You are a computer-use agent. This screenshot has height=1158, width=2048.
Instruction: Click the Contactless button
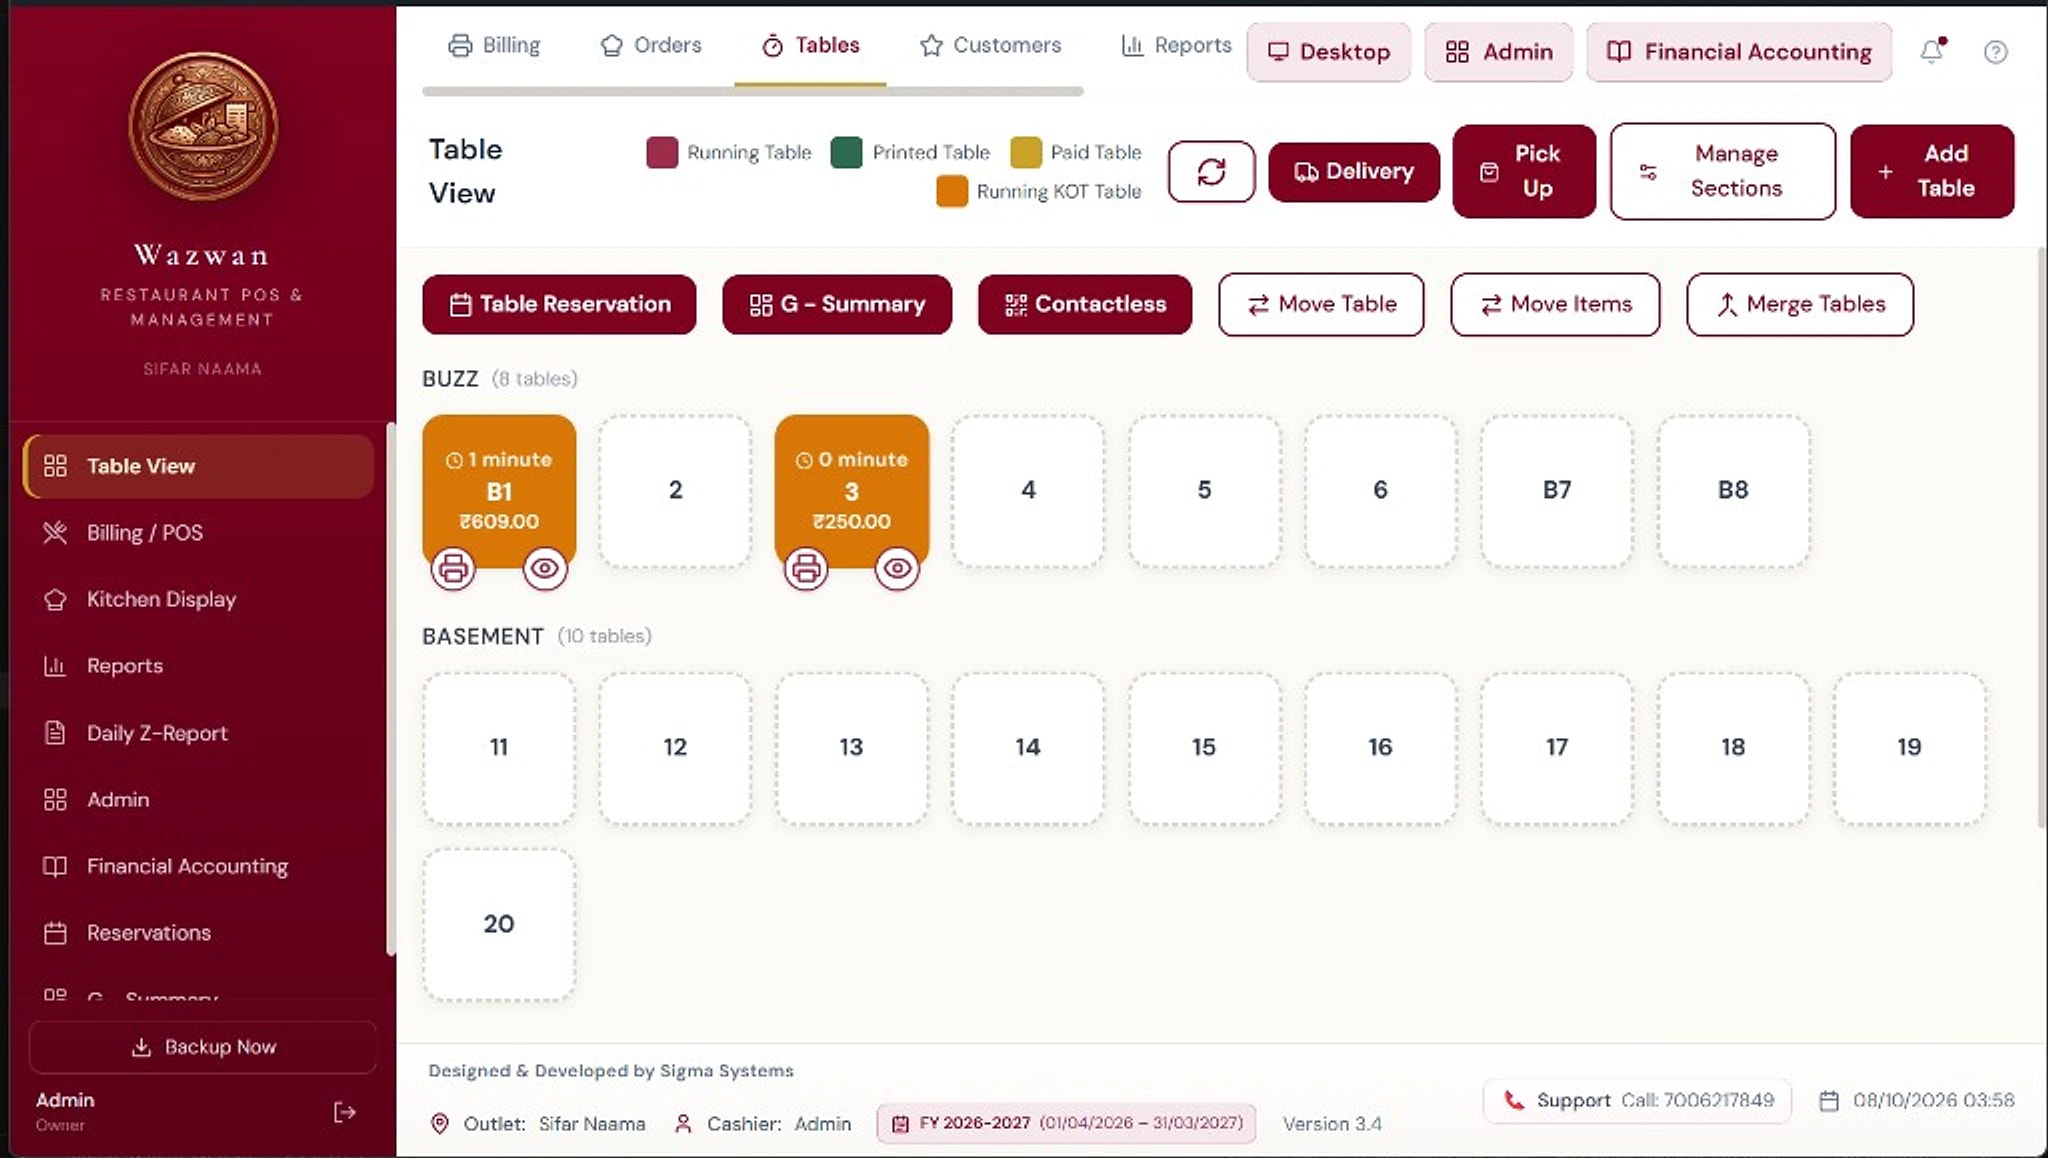[x=1085, y=304]
